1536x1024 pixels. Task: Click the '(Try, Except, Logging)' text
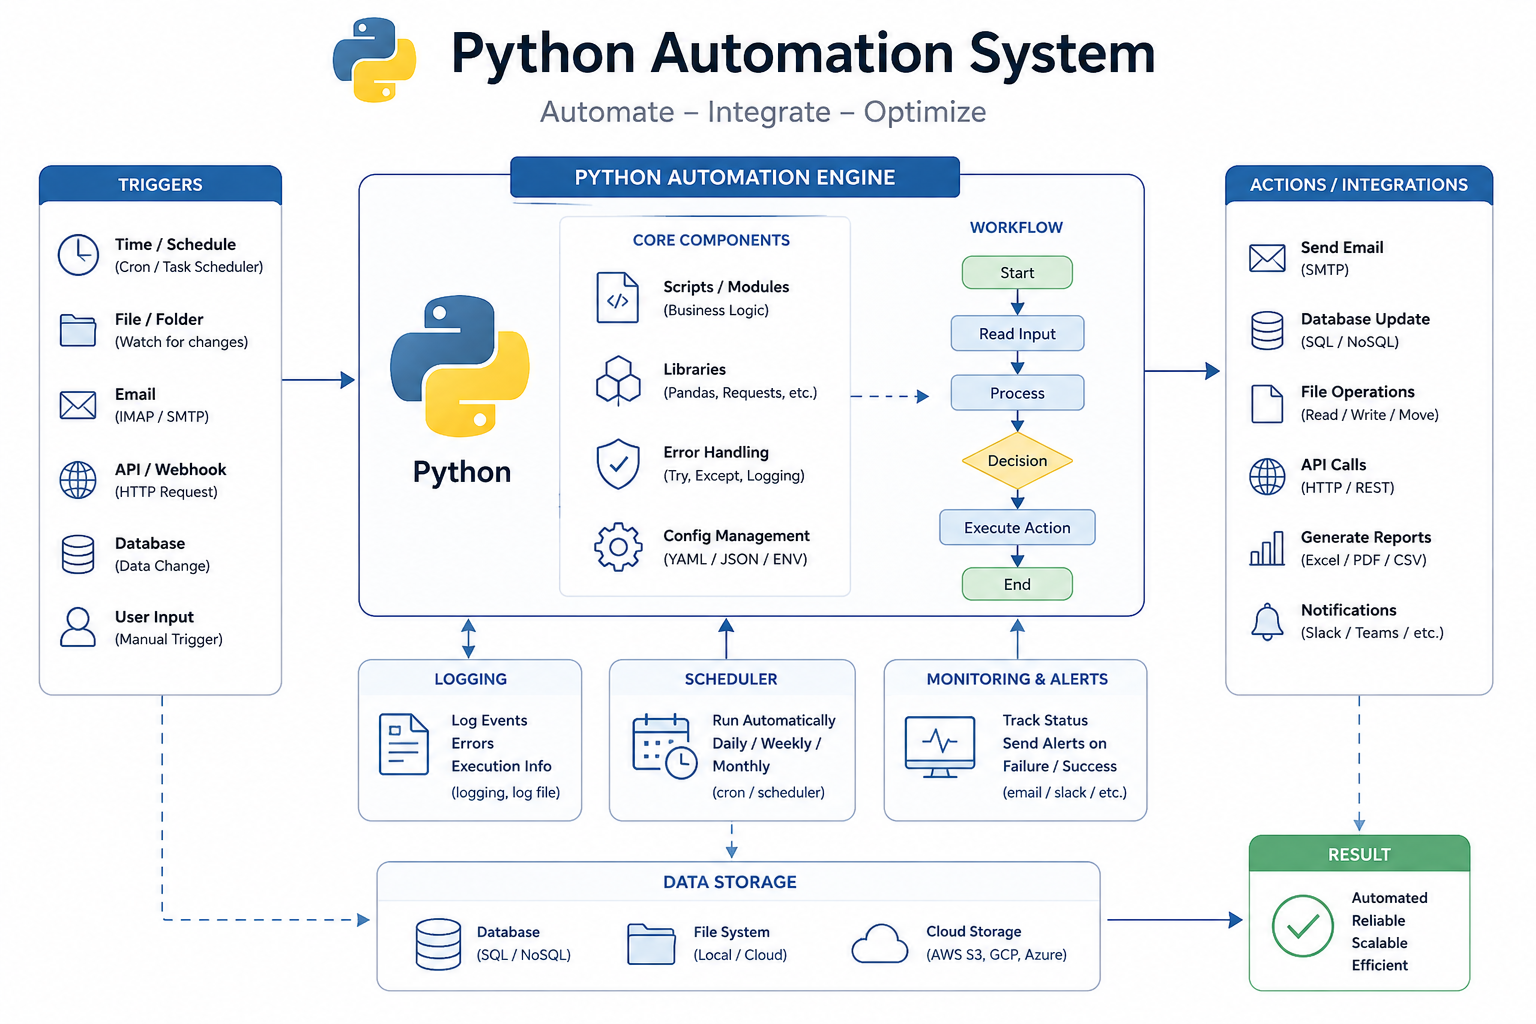coord(734,476)
